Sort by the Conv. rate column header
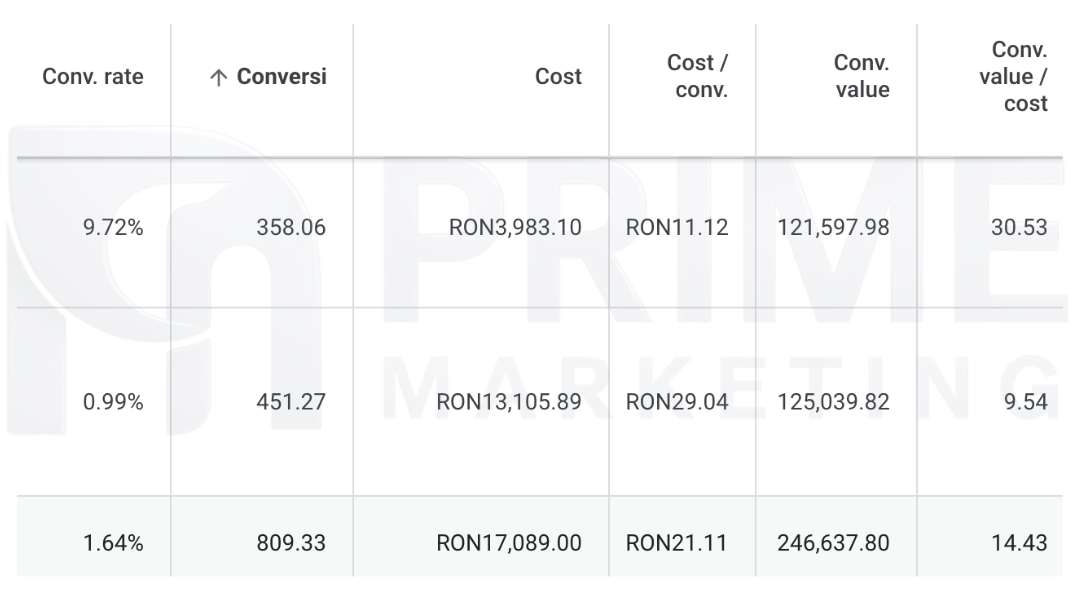Screen dimensions: 1080x600 point(93,77)
